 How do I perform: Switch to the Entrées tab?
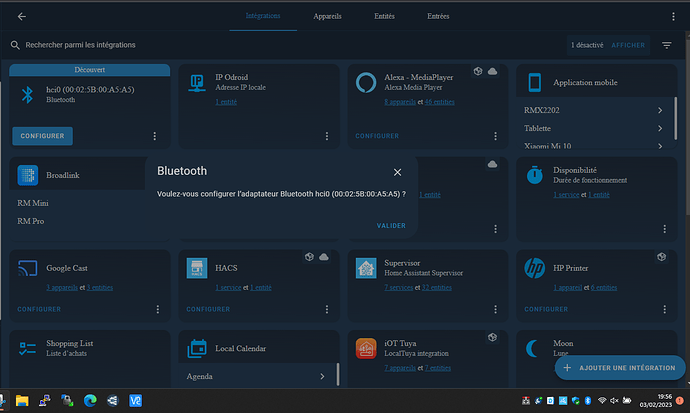click(438, 16)
